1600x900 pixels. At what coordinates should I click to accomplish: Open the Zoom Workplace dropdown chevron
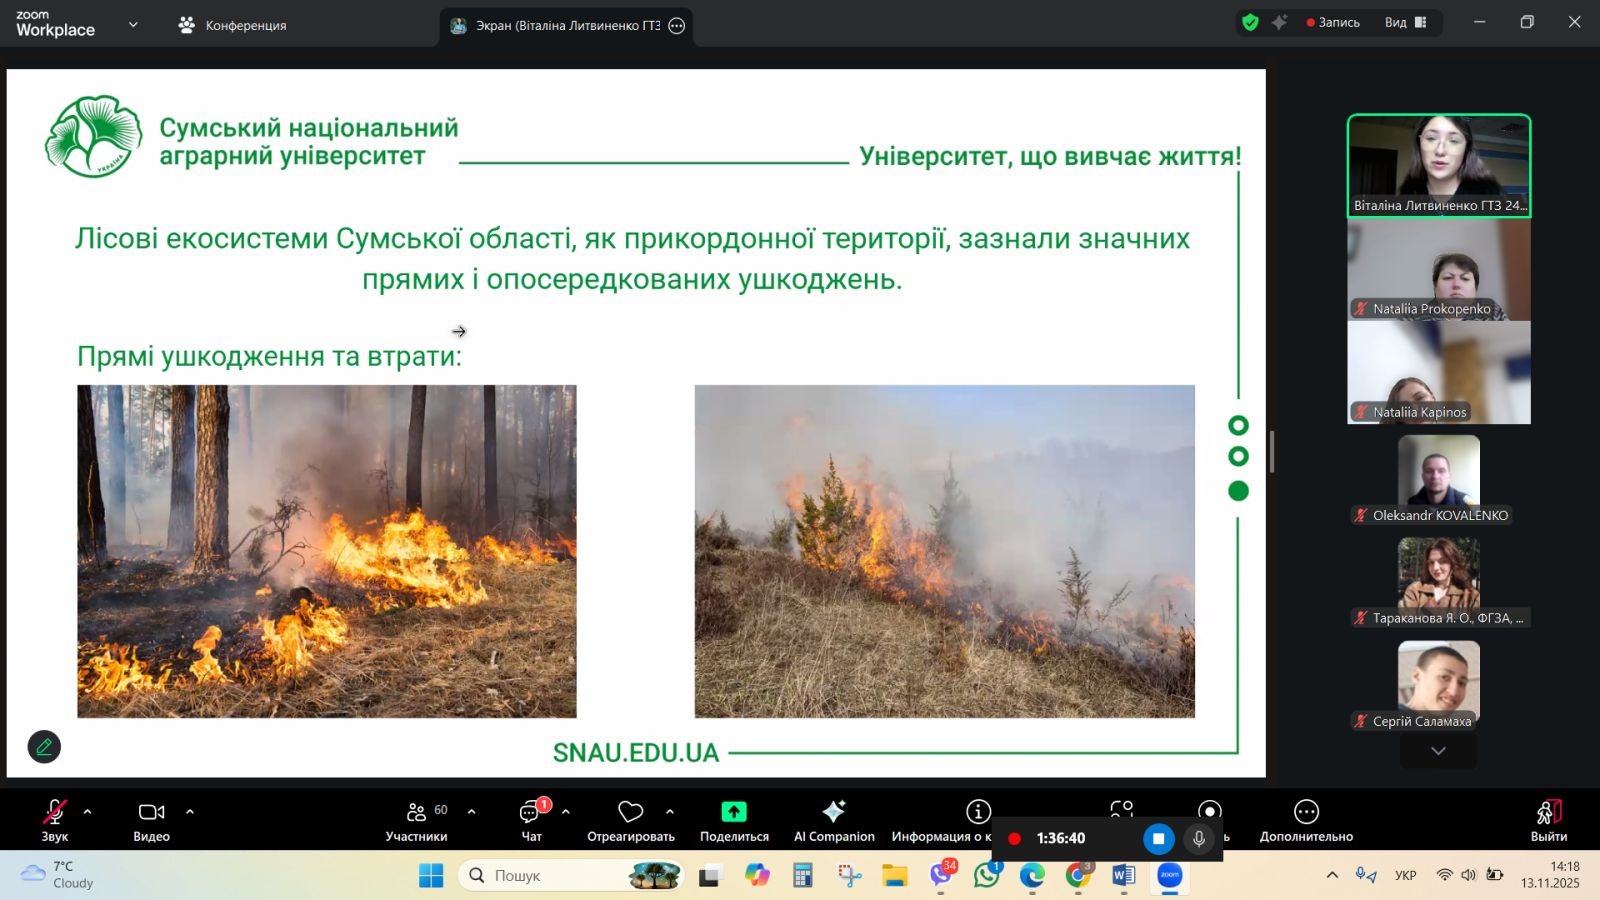pyautogui.click(x=133, y=25)
